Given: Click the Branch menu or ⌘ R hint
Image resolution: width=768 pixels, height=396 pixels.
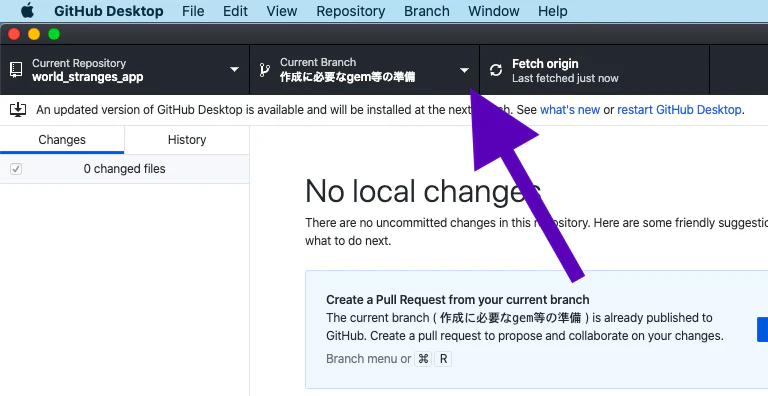Looking at the screenshot, I should click(x=388, y=359).
